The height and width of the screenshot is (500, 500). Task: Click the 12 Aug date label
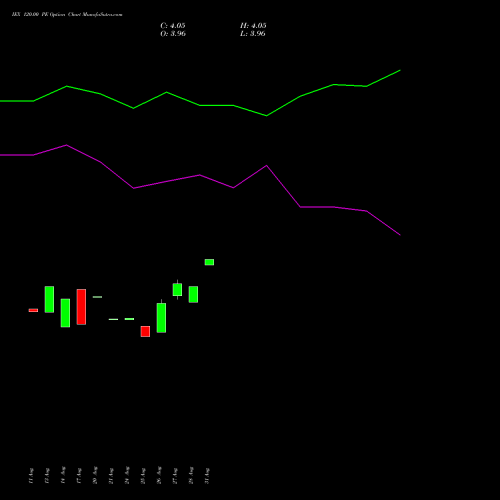pyautogui.click(x=47, y=476)
